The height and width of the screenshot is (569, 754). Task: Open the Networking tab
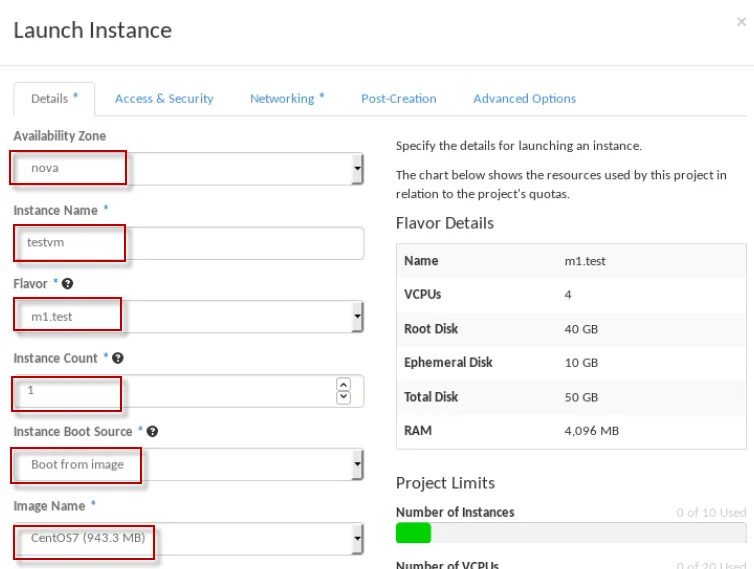point(287,99)
